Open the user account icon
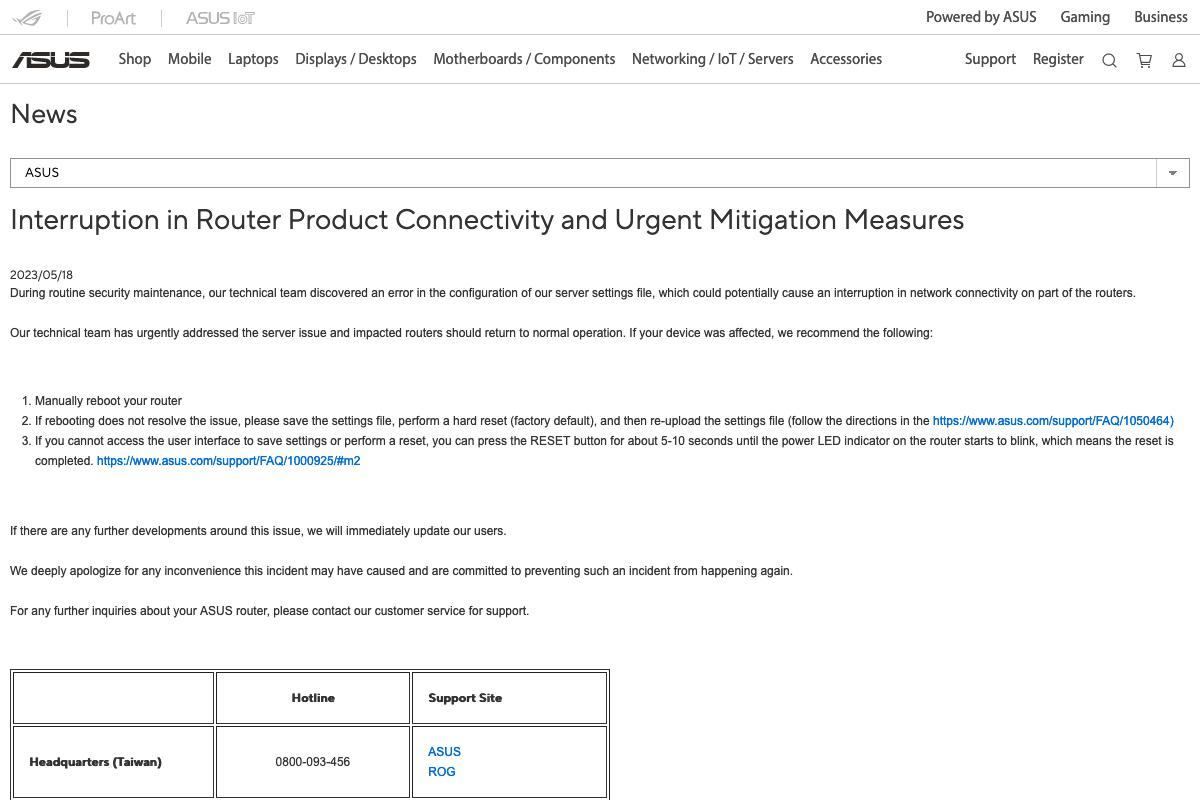 (x=1179, y=60)
